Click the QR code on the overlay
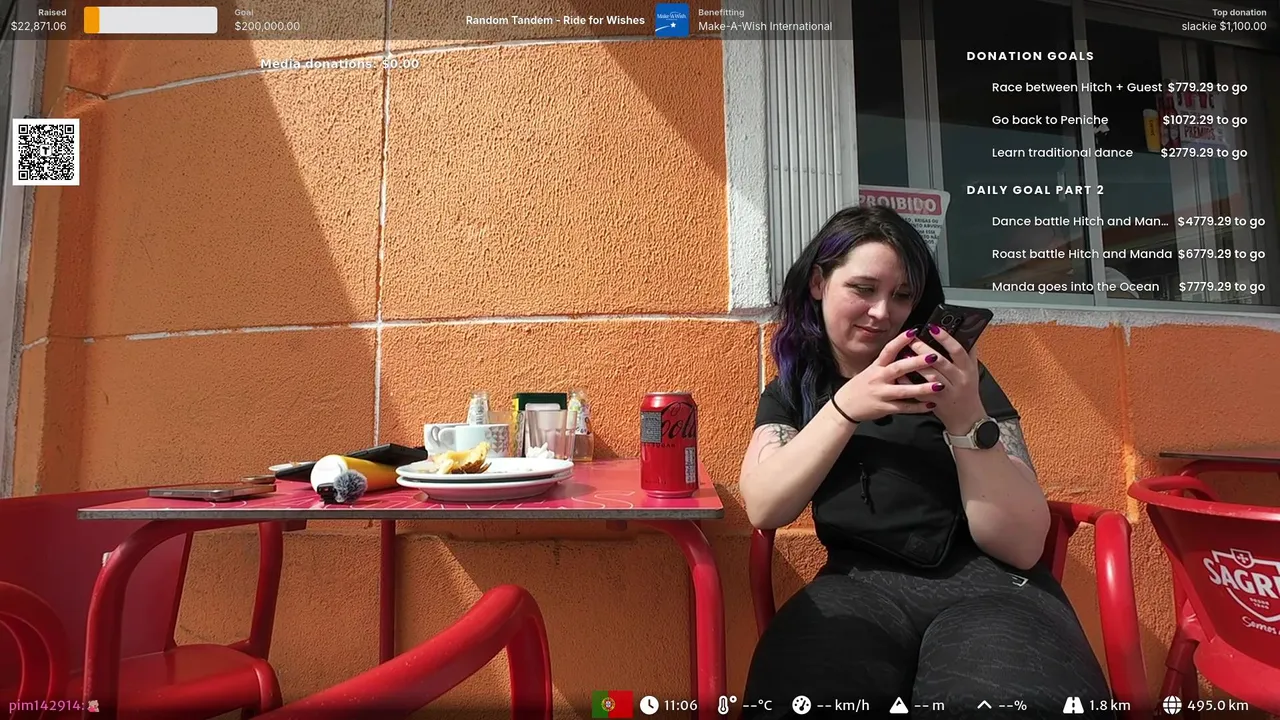The image size is (1280, 720). 46,152
